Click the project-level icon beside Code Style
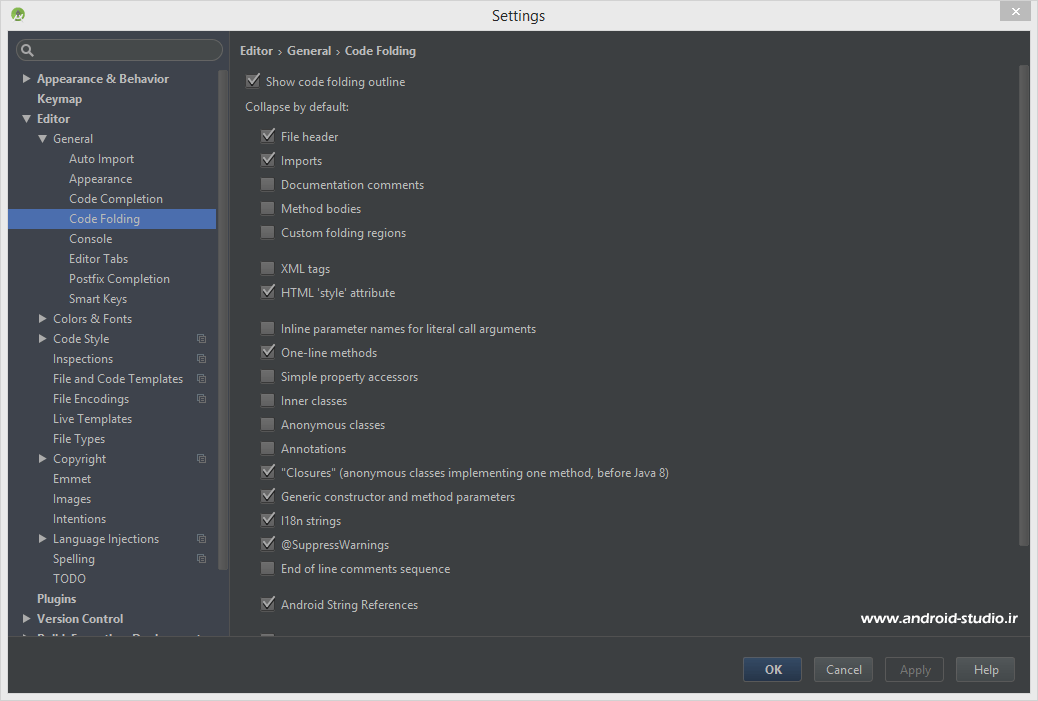Screen dimensions: 1038x701 (201, 339)
